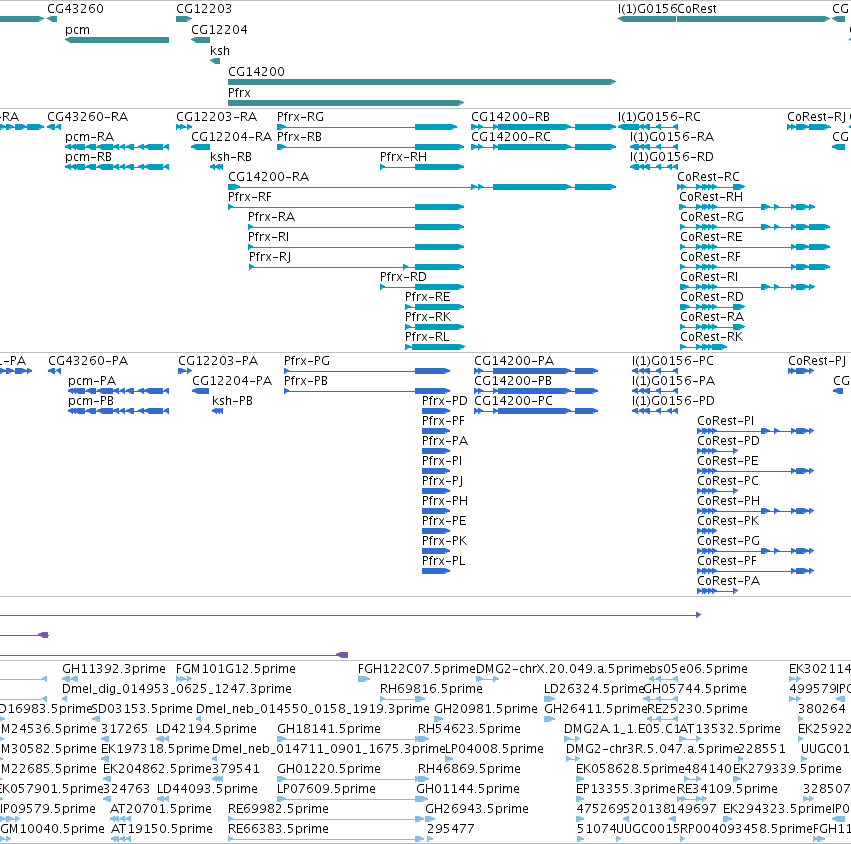851x844 pixels.
Task: Click transcript pcm-RB label
Action: tap(88, 157)
